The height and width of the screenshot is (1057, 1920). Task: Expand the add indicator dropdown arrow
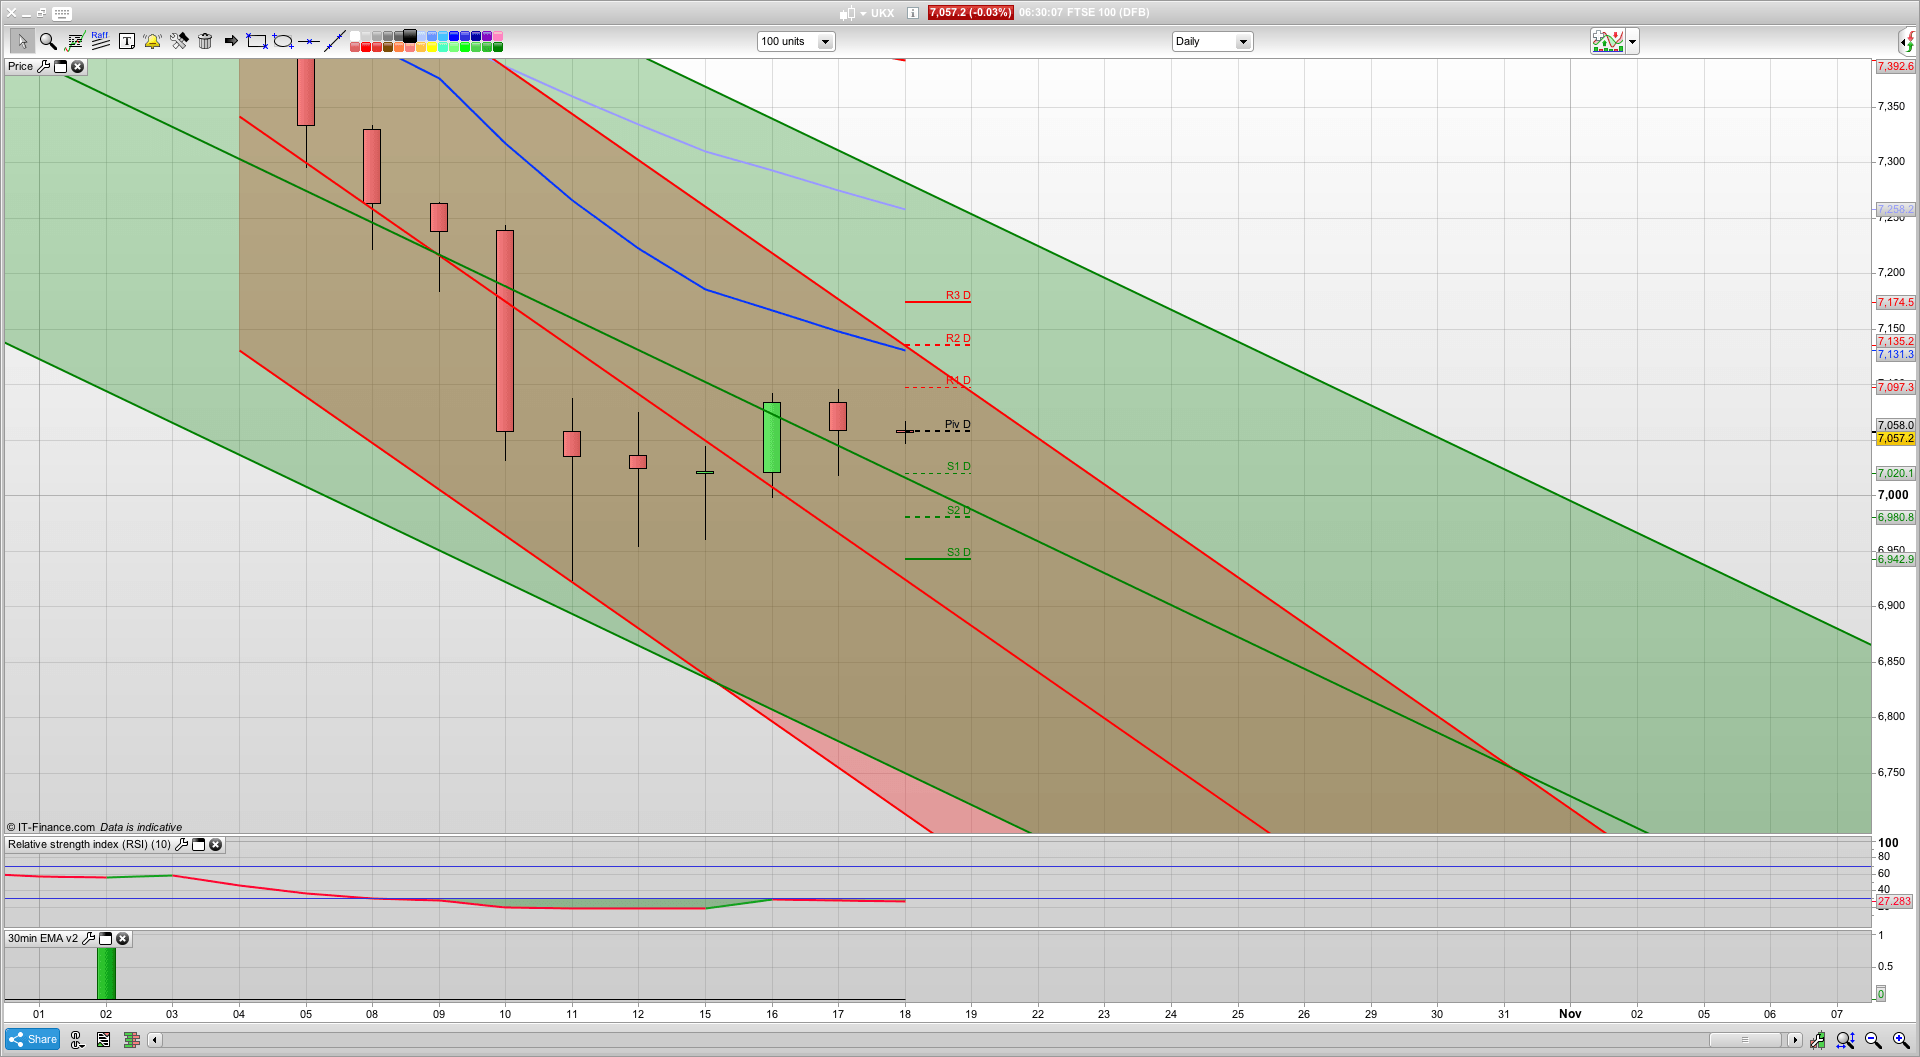coord(1631,41)
